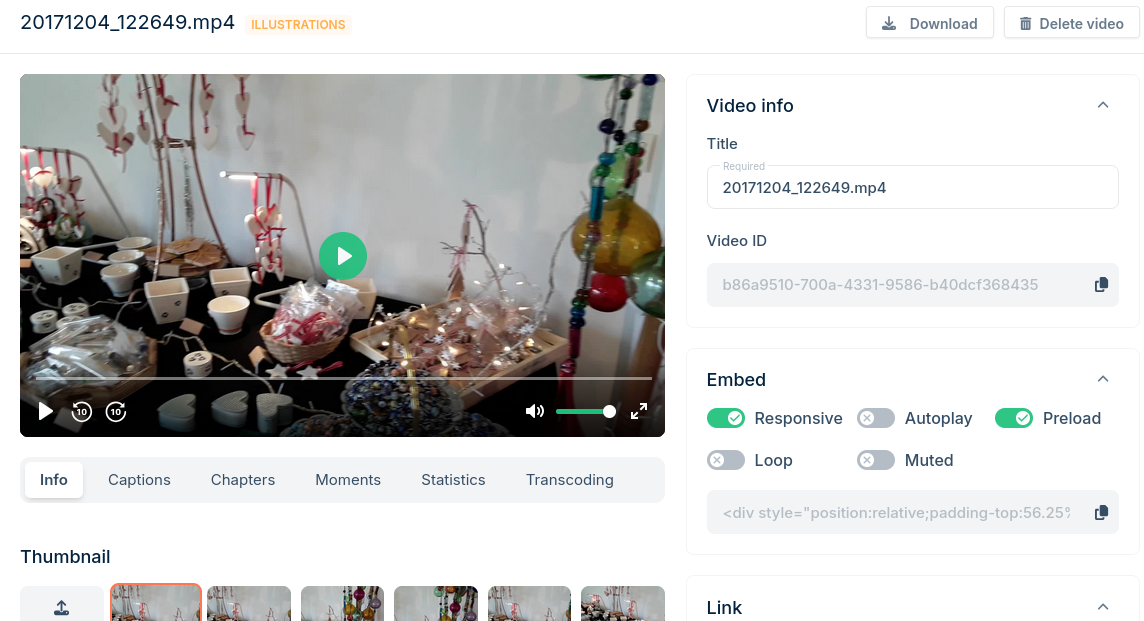Play video from the control bar
Viewport: 1144px width, 621px height.
tap(45, 412)
